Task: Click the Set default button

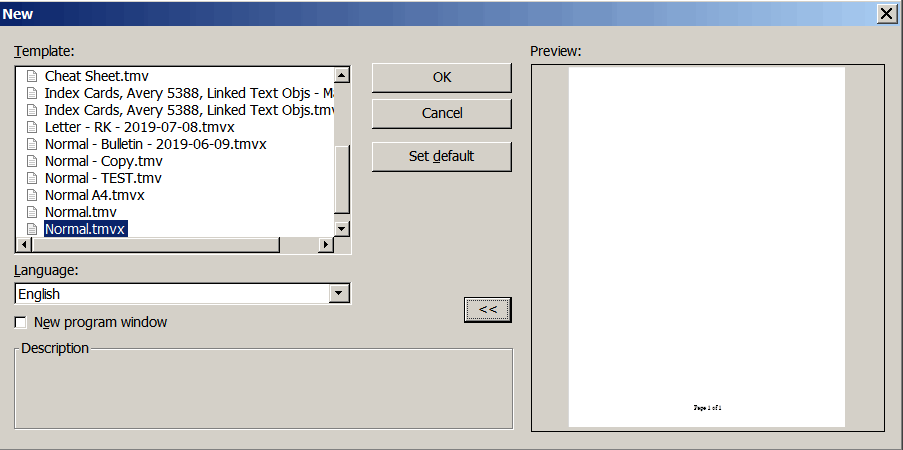Action: click(x=441, y=156)
